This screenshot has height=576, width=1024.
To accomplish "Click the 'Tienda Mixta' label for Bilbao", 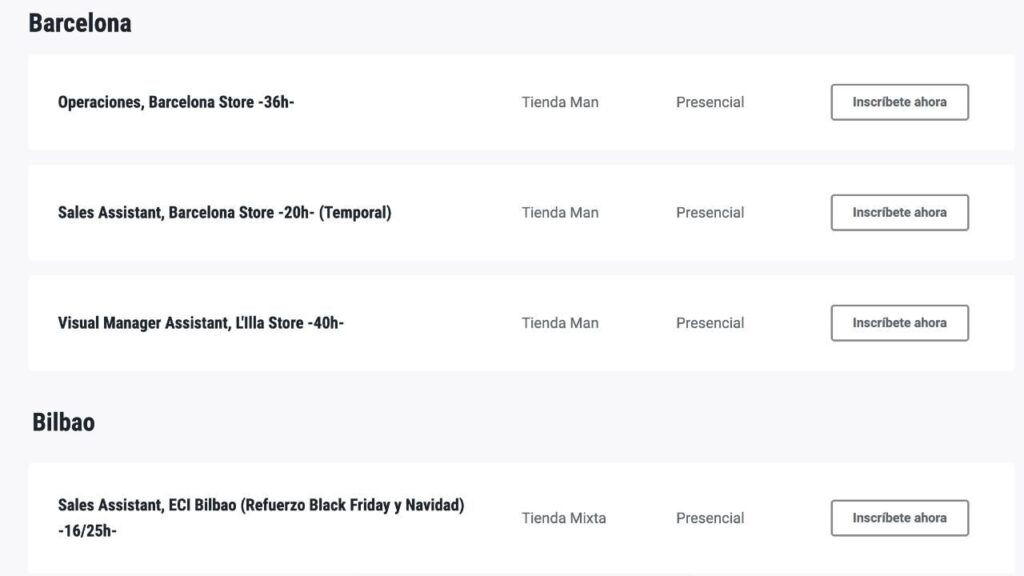I will click(x=564, y=518).
